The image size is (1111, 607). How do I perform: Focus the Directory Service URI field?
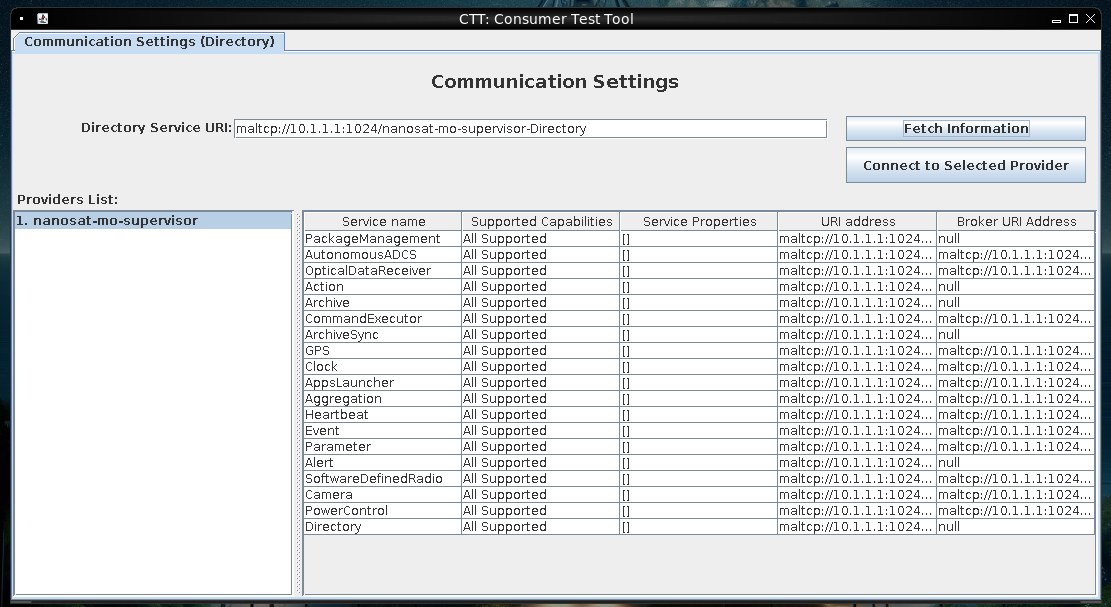tap(530, 129)
